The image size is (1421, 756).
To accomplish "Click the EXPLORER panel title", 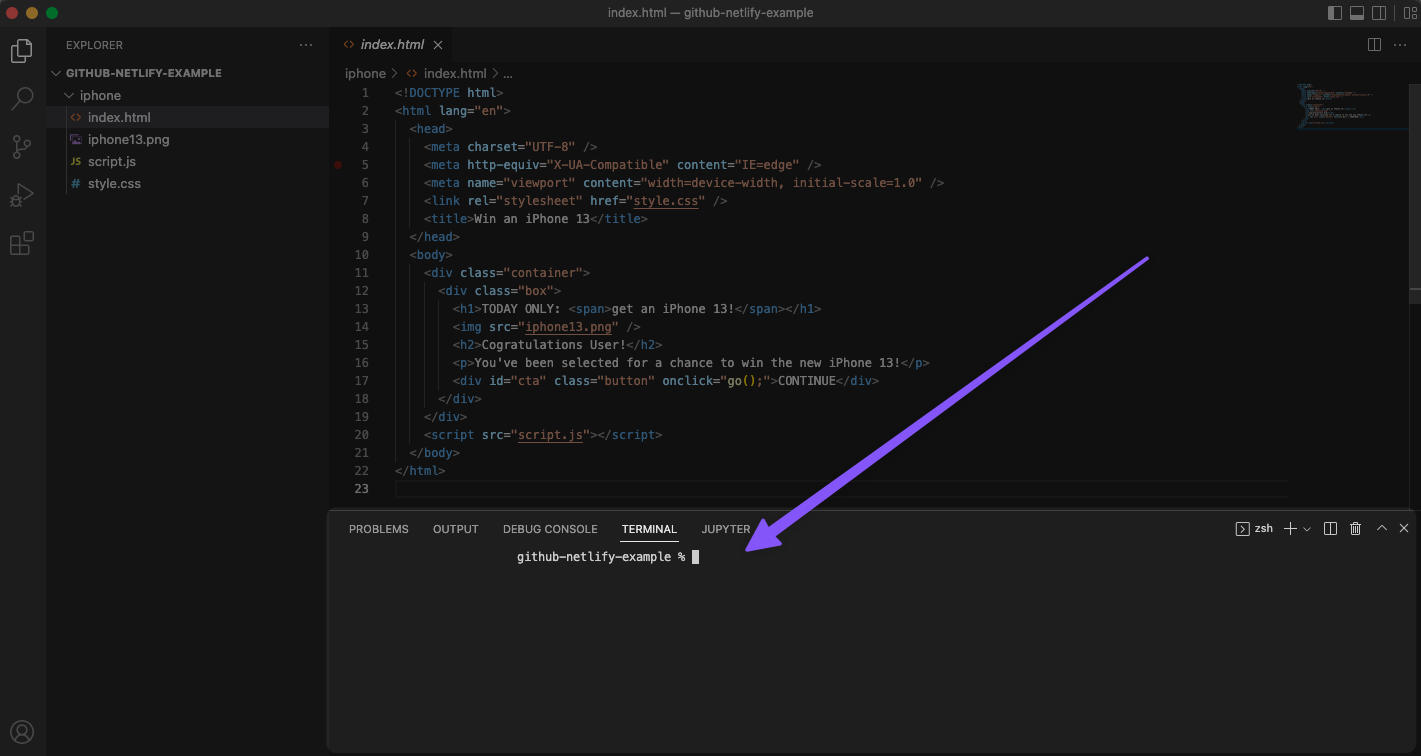I will [95, 45].
